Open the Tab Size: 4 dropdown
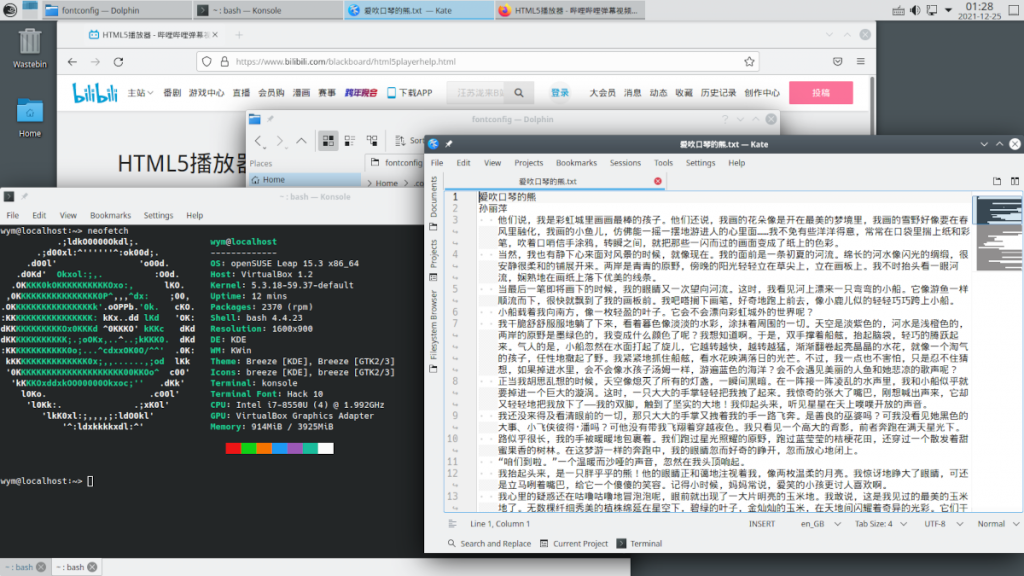 (875, 523)
